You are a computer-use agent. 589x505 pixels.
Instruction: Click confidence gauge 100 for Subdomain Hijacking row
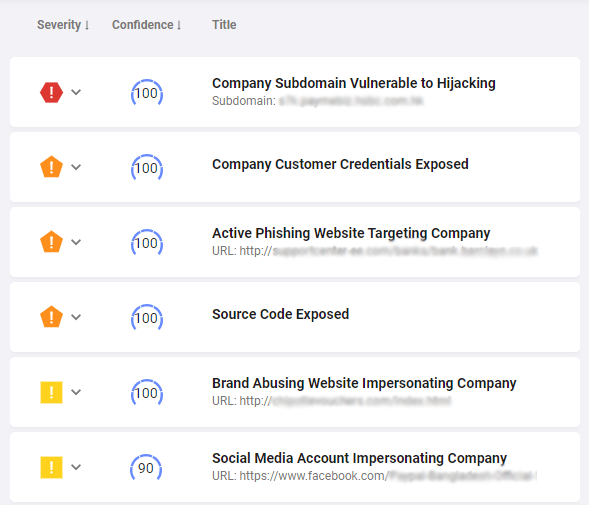click(x=147, y=93)
